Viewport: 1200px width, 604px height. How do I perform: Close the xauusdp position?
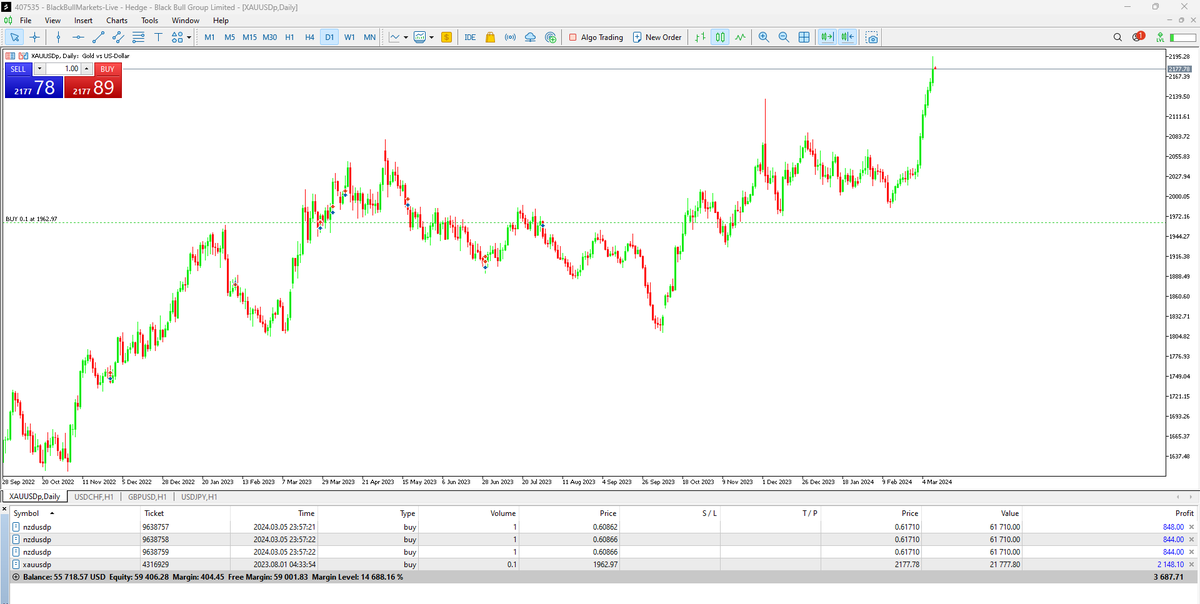tap(1191, 564)
